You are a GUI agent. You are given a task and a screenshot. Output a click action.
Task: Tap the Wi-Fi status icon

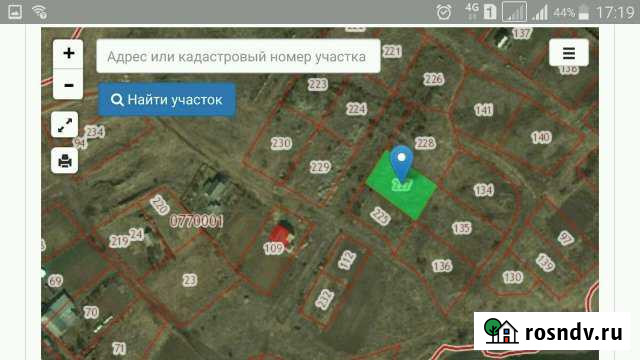coord(40,12)
